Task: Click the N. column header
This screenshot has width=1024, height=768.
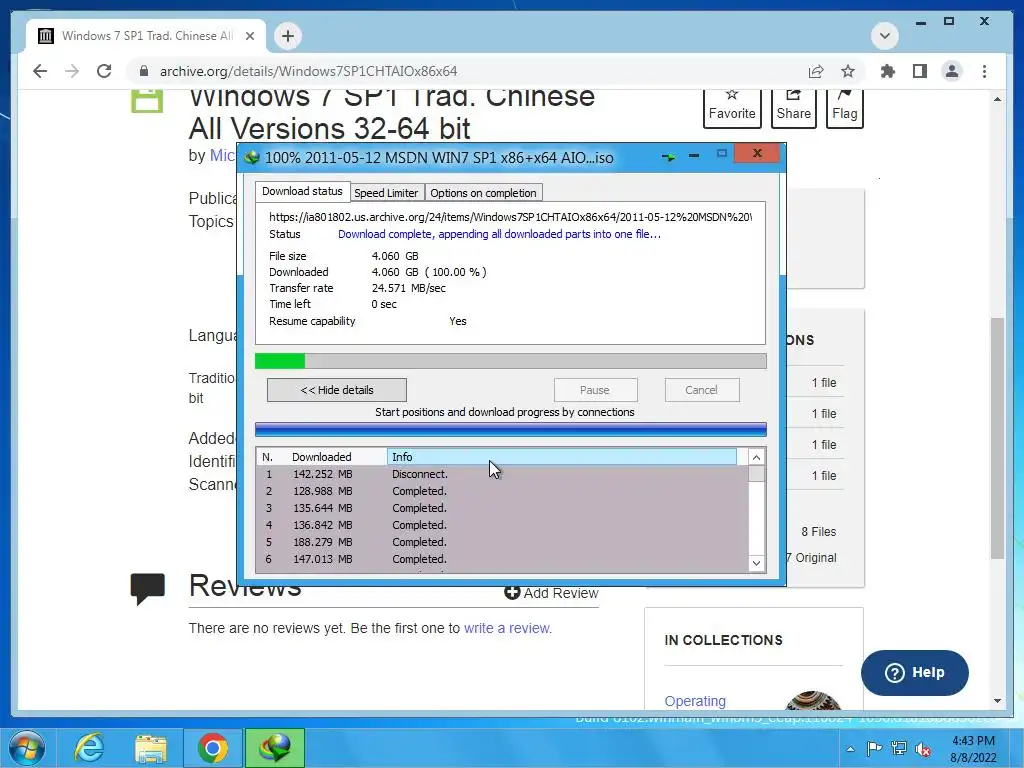Action: (268, 456)
